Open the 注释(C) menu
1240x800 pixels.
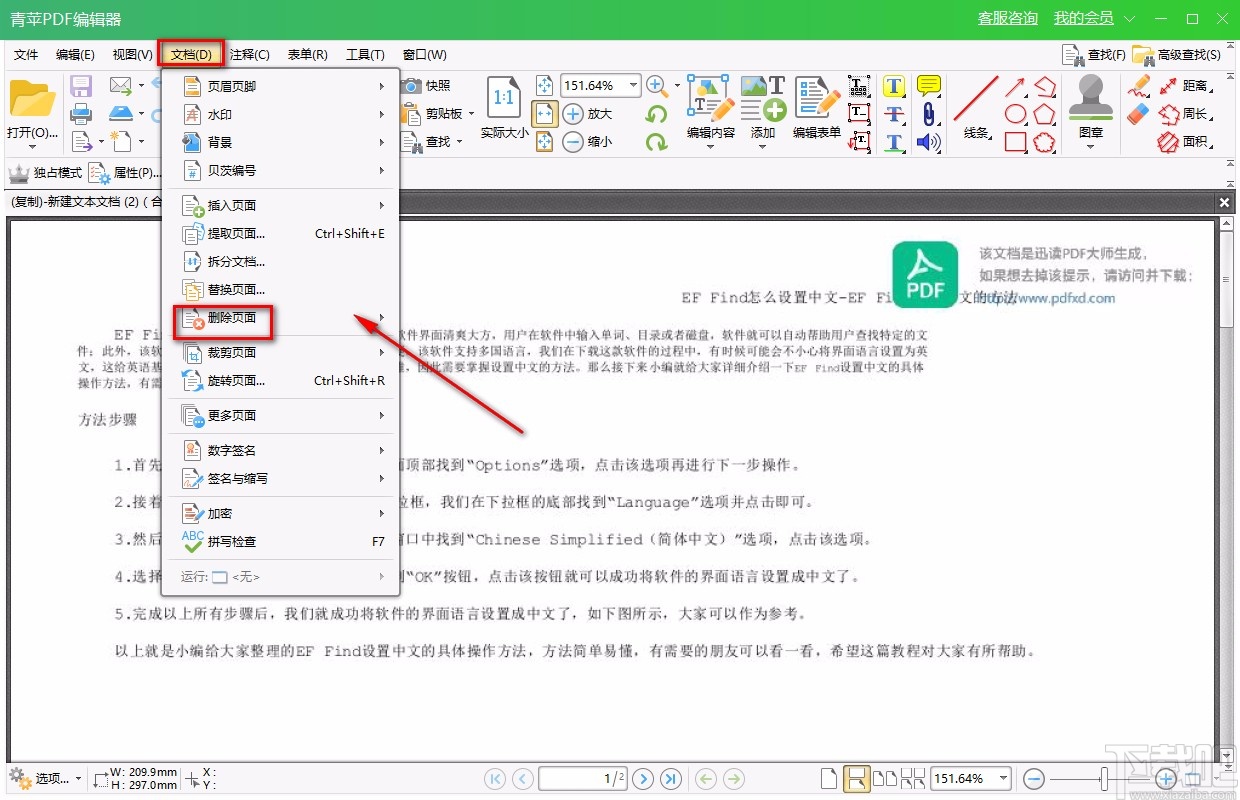[248, 54]
